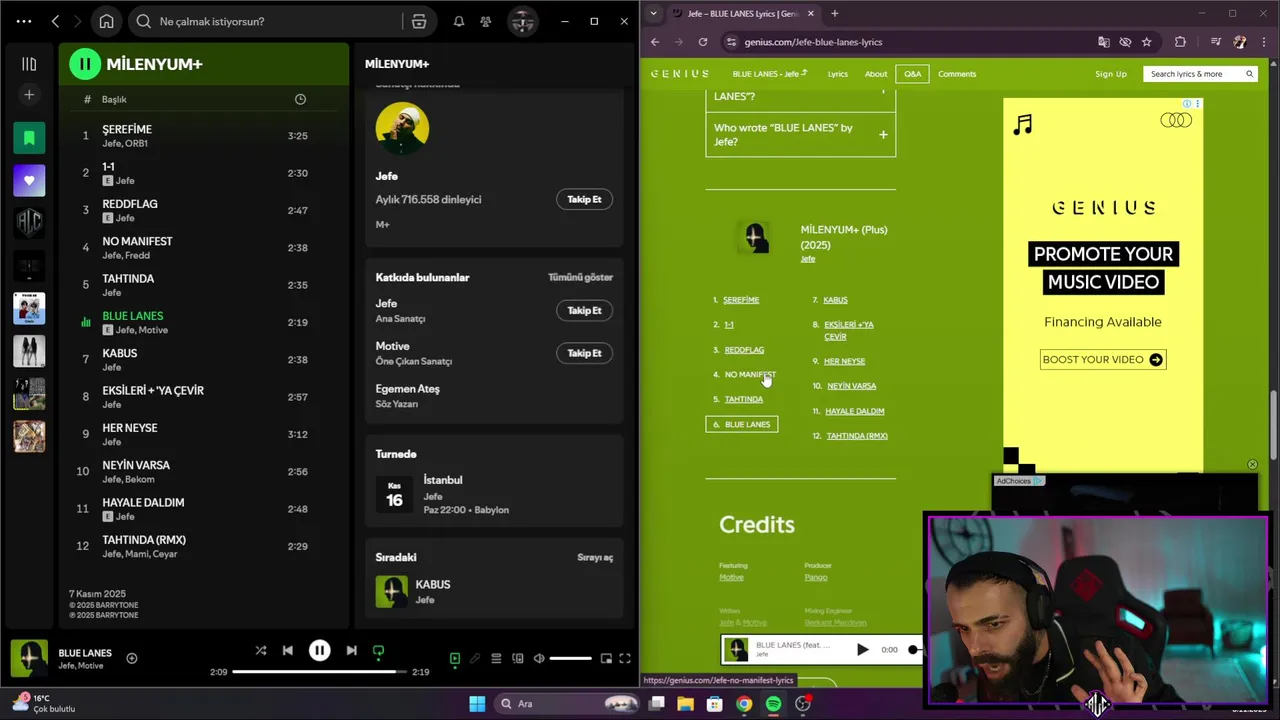The height and width of the screenshot is (720, 1280).
Task: Open Spotify profile avatar menu
Action: click(x=522, y=21)
